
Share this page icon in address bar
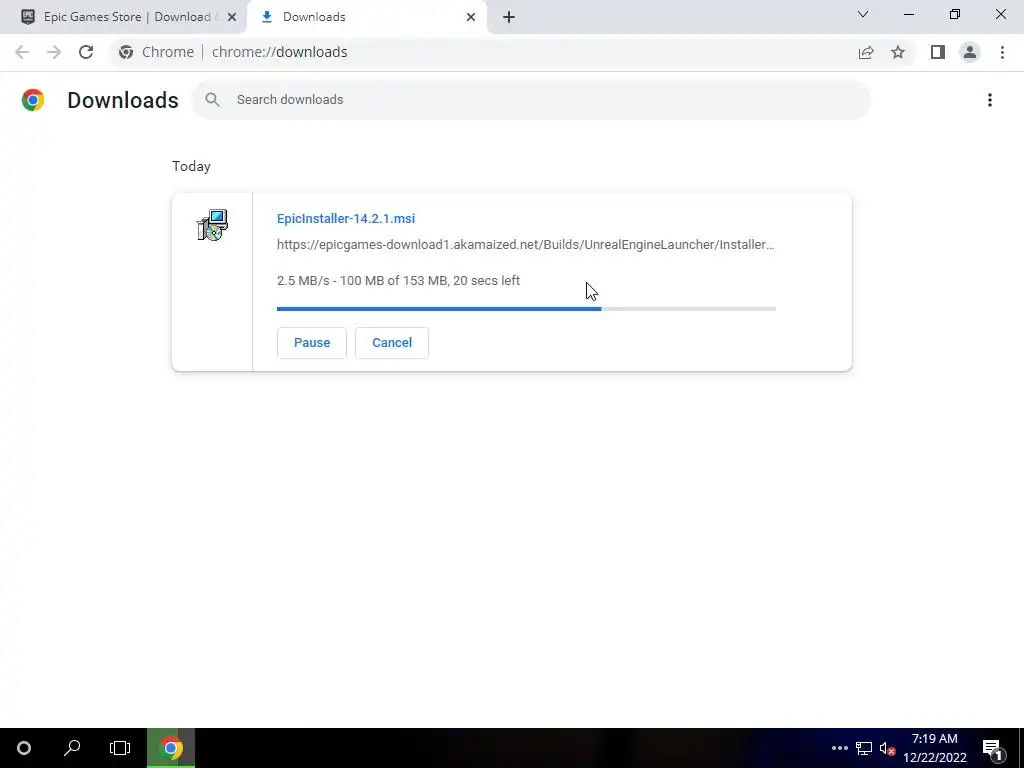(866, 52)
